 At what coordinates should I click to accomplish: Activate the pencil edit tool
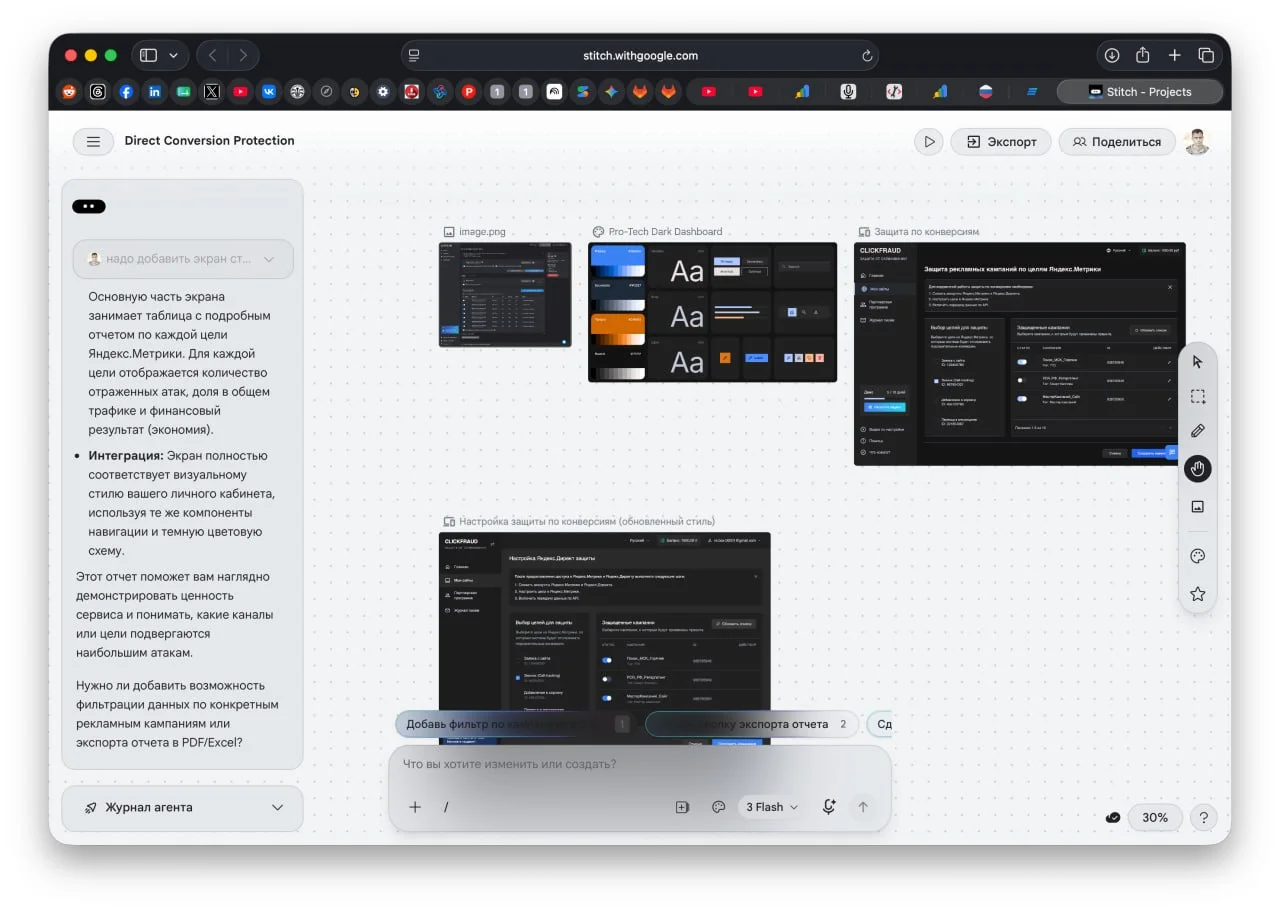click(x=1197, y=431)
